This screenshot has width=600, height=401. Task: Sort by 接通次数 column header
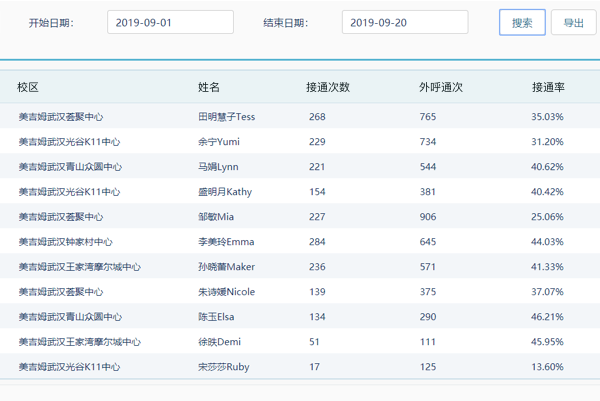pos(328,88)
